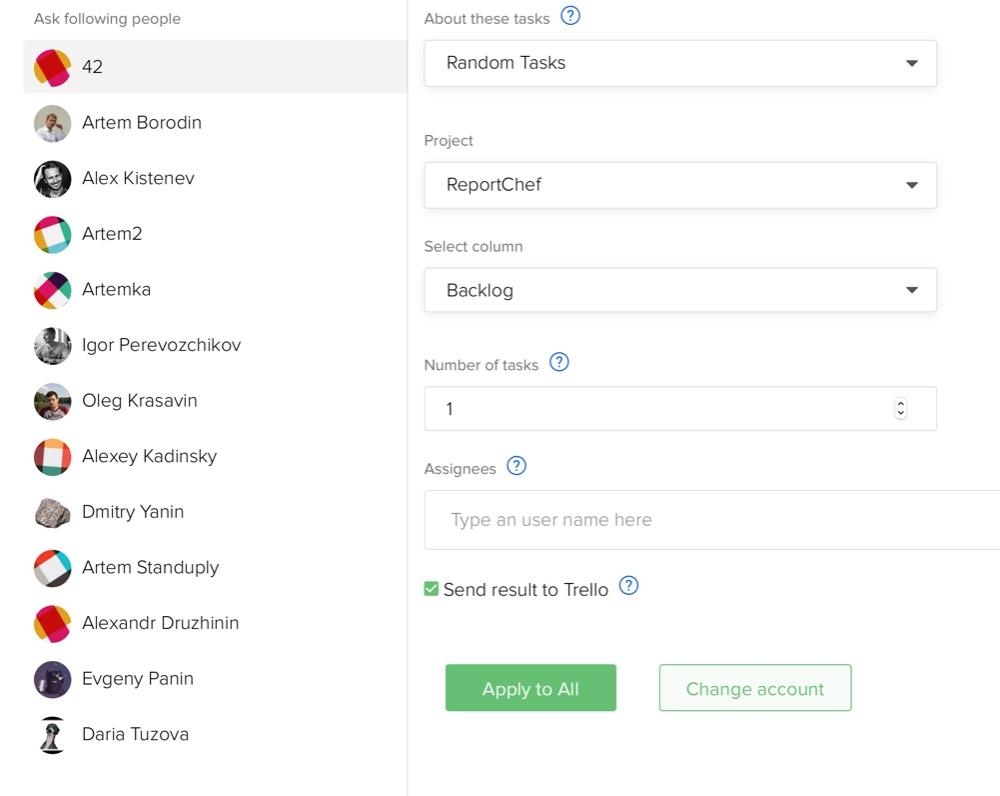Click the avatar of user 42
The height and width of the screenshot is (796, 1000).
pos(52,67)
